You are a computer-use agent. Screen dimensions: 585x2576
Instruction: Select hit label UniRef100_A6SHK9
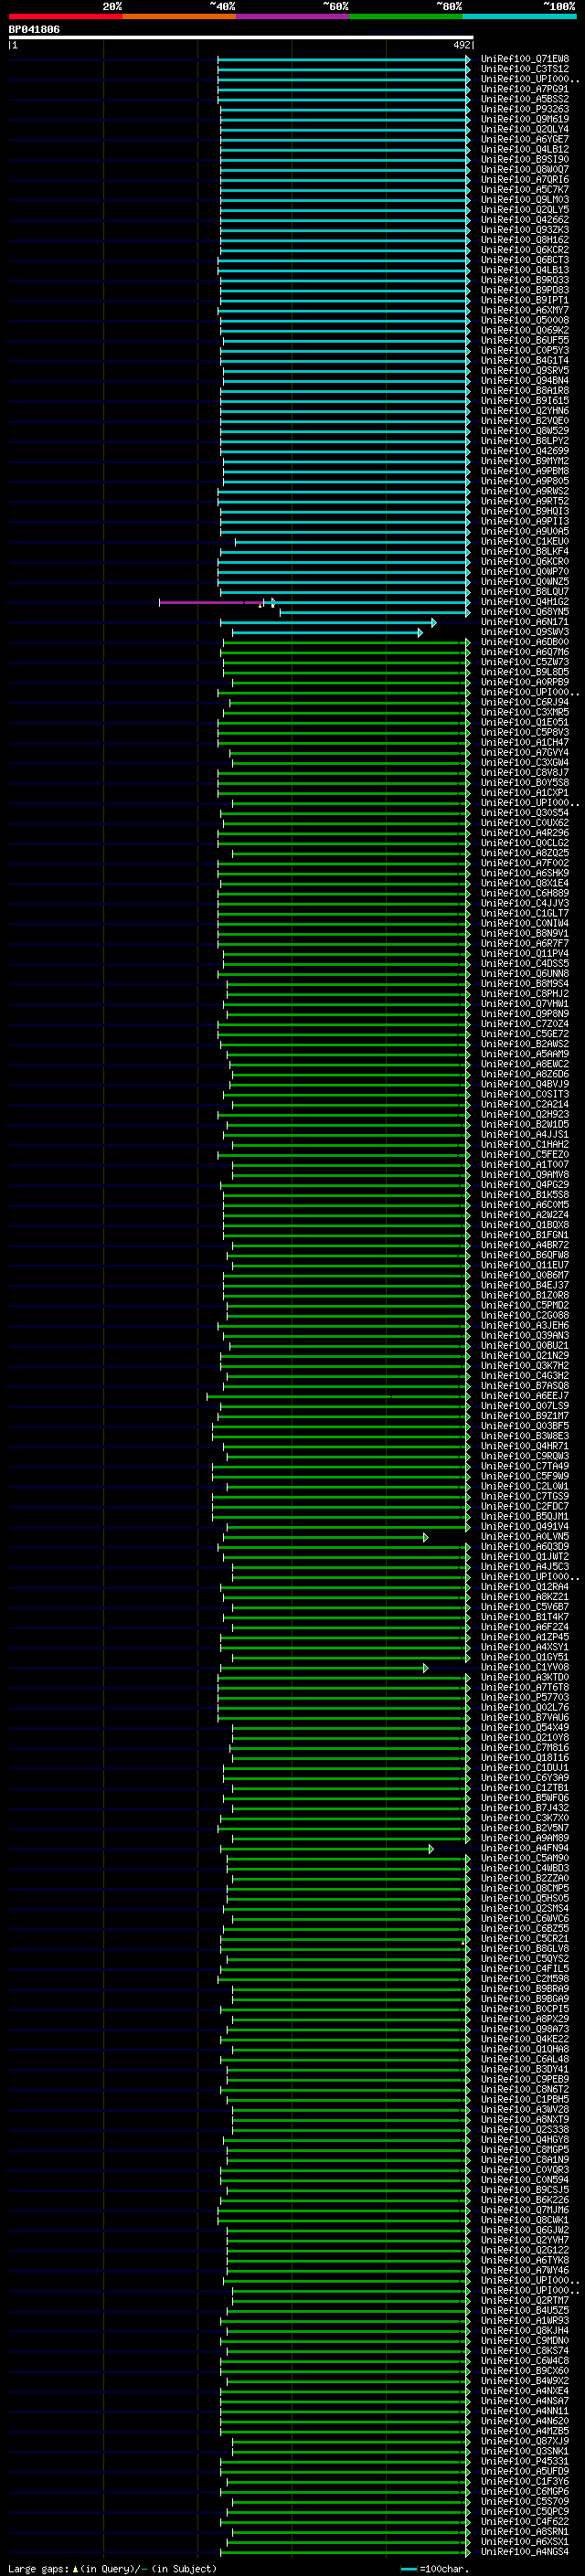click(525, 873)
